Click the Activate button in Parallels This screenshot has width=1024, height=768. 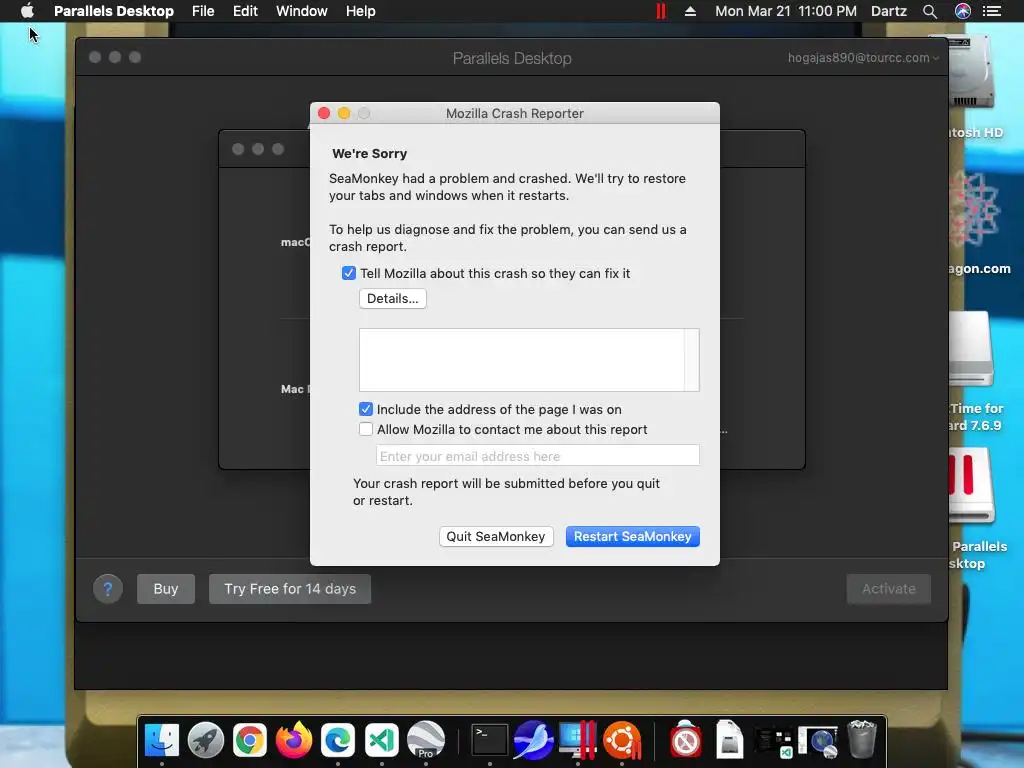(889, 589)
